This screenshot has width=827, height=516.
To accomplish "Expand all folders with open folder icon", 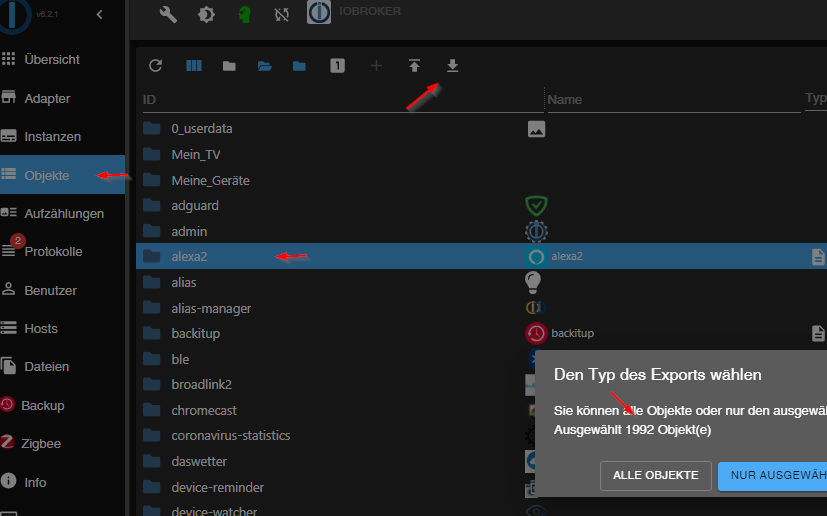I will [x=265, y=66].
